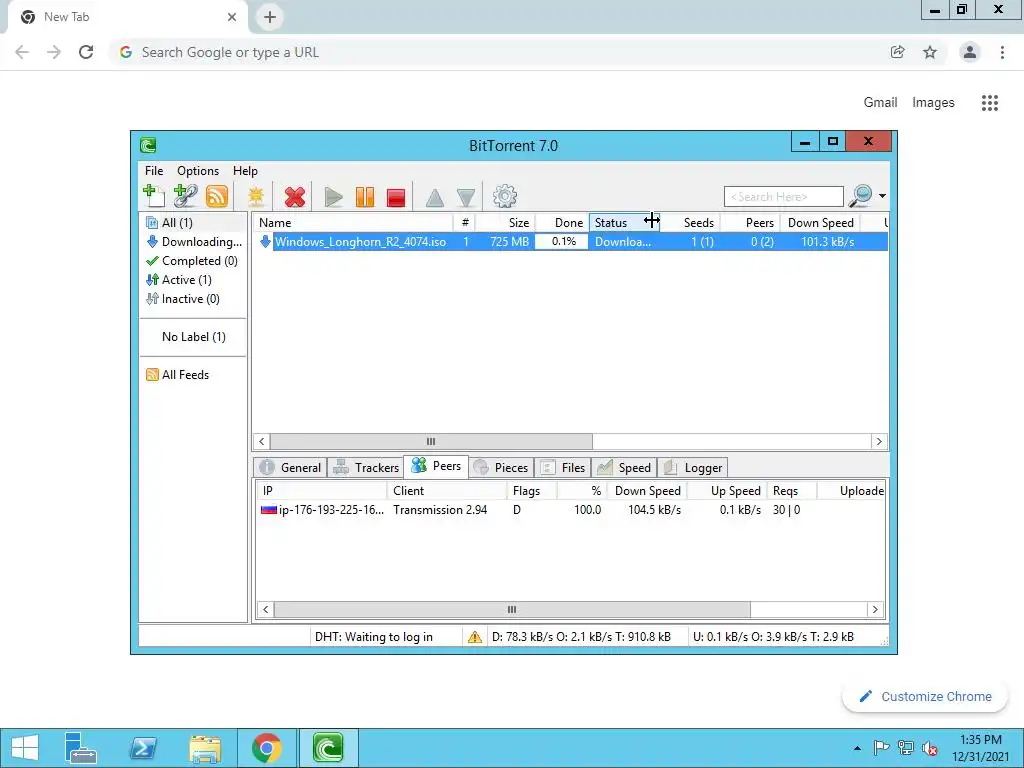The height and width of the screenshot is (768, 1024).
Task: Click the torrent list horizontal scrollbar thumb
Action: coord(431,441)
